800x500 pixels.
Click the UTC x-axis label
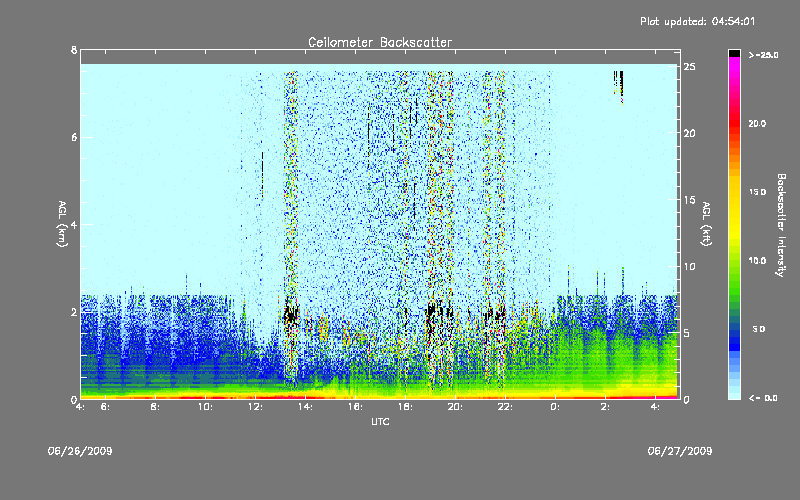point(380,421)
